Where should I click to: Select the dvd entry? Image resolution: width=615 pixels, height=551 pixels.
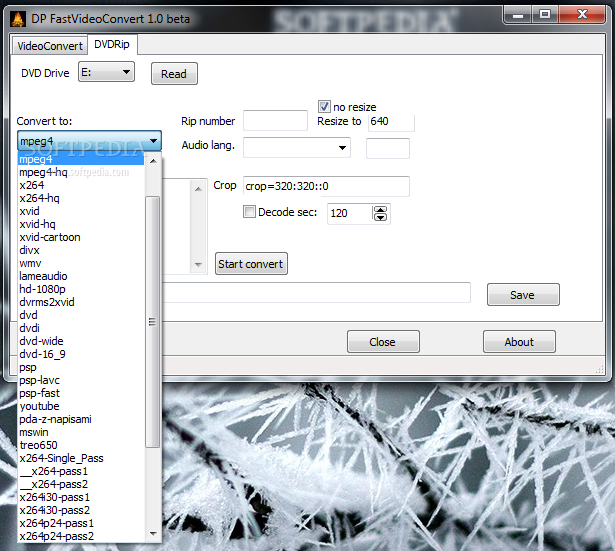[81, 315]
